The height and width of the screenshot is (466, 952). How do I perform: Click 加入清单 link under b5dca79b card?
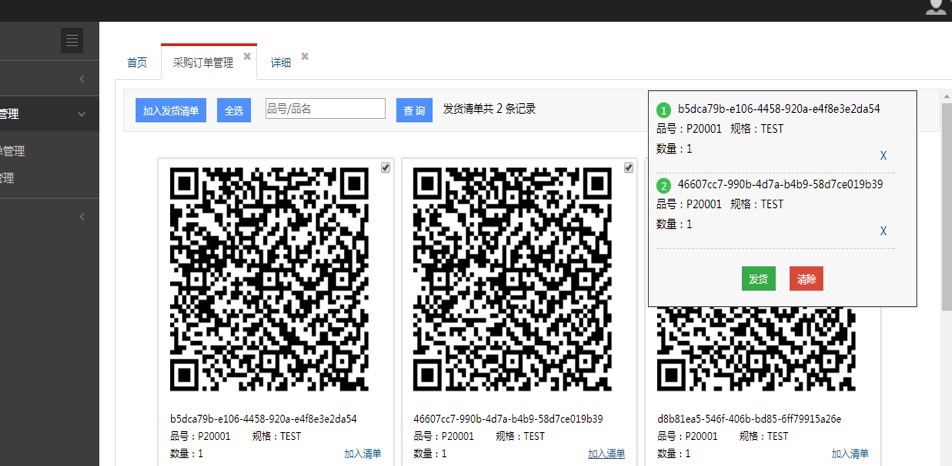click(362, 454)
